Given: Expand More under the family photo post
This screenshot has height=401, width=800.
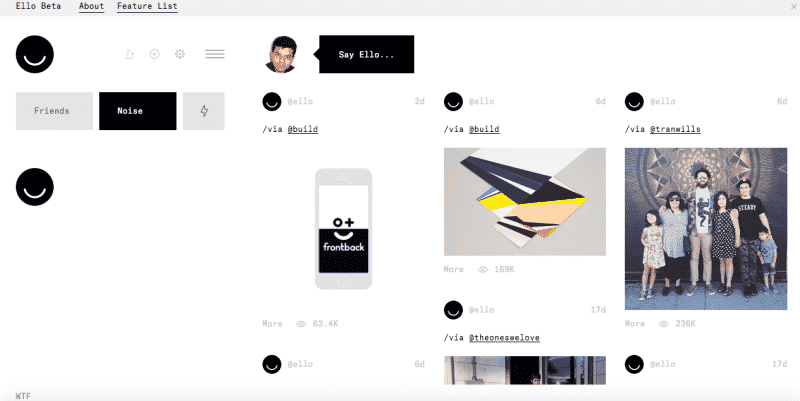Looking at the screenshot, I should 635,324.
